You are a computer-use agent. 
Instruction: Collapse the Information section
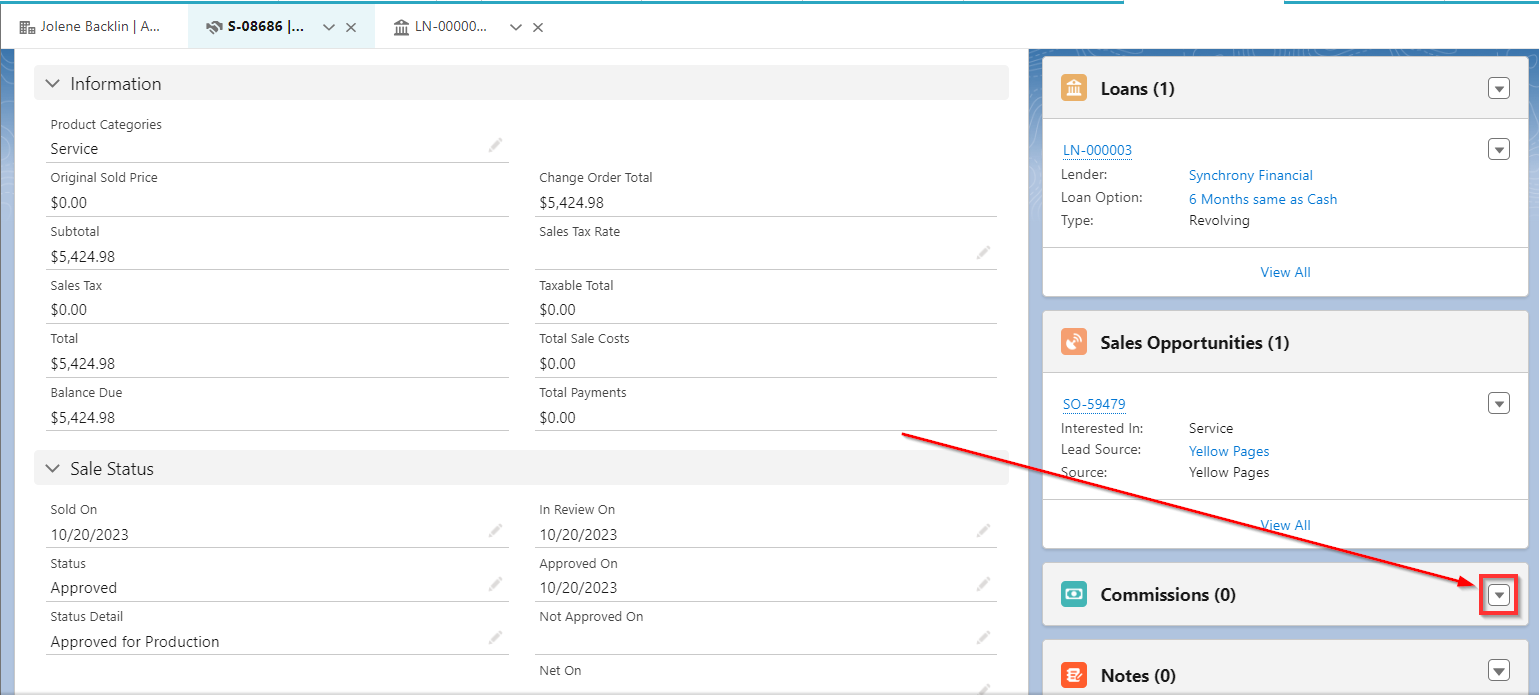[53, 84]
